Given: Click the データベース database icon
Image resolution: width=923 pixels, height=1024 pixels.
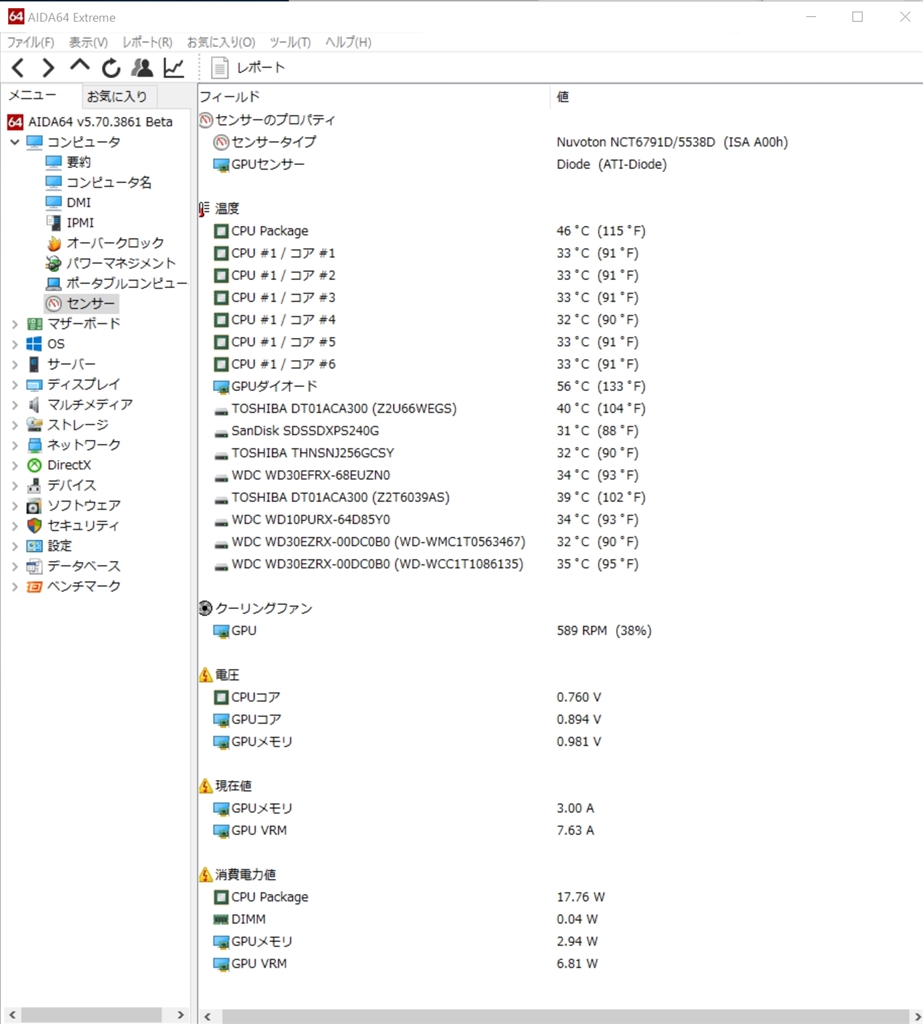Looking at the screenshot, I should 35,566.
